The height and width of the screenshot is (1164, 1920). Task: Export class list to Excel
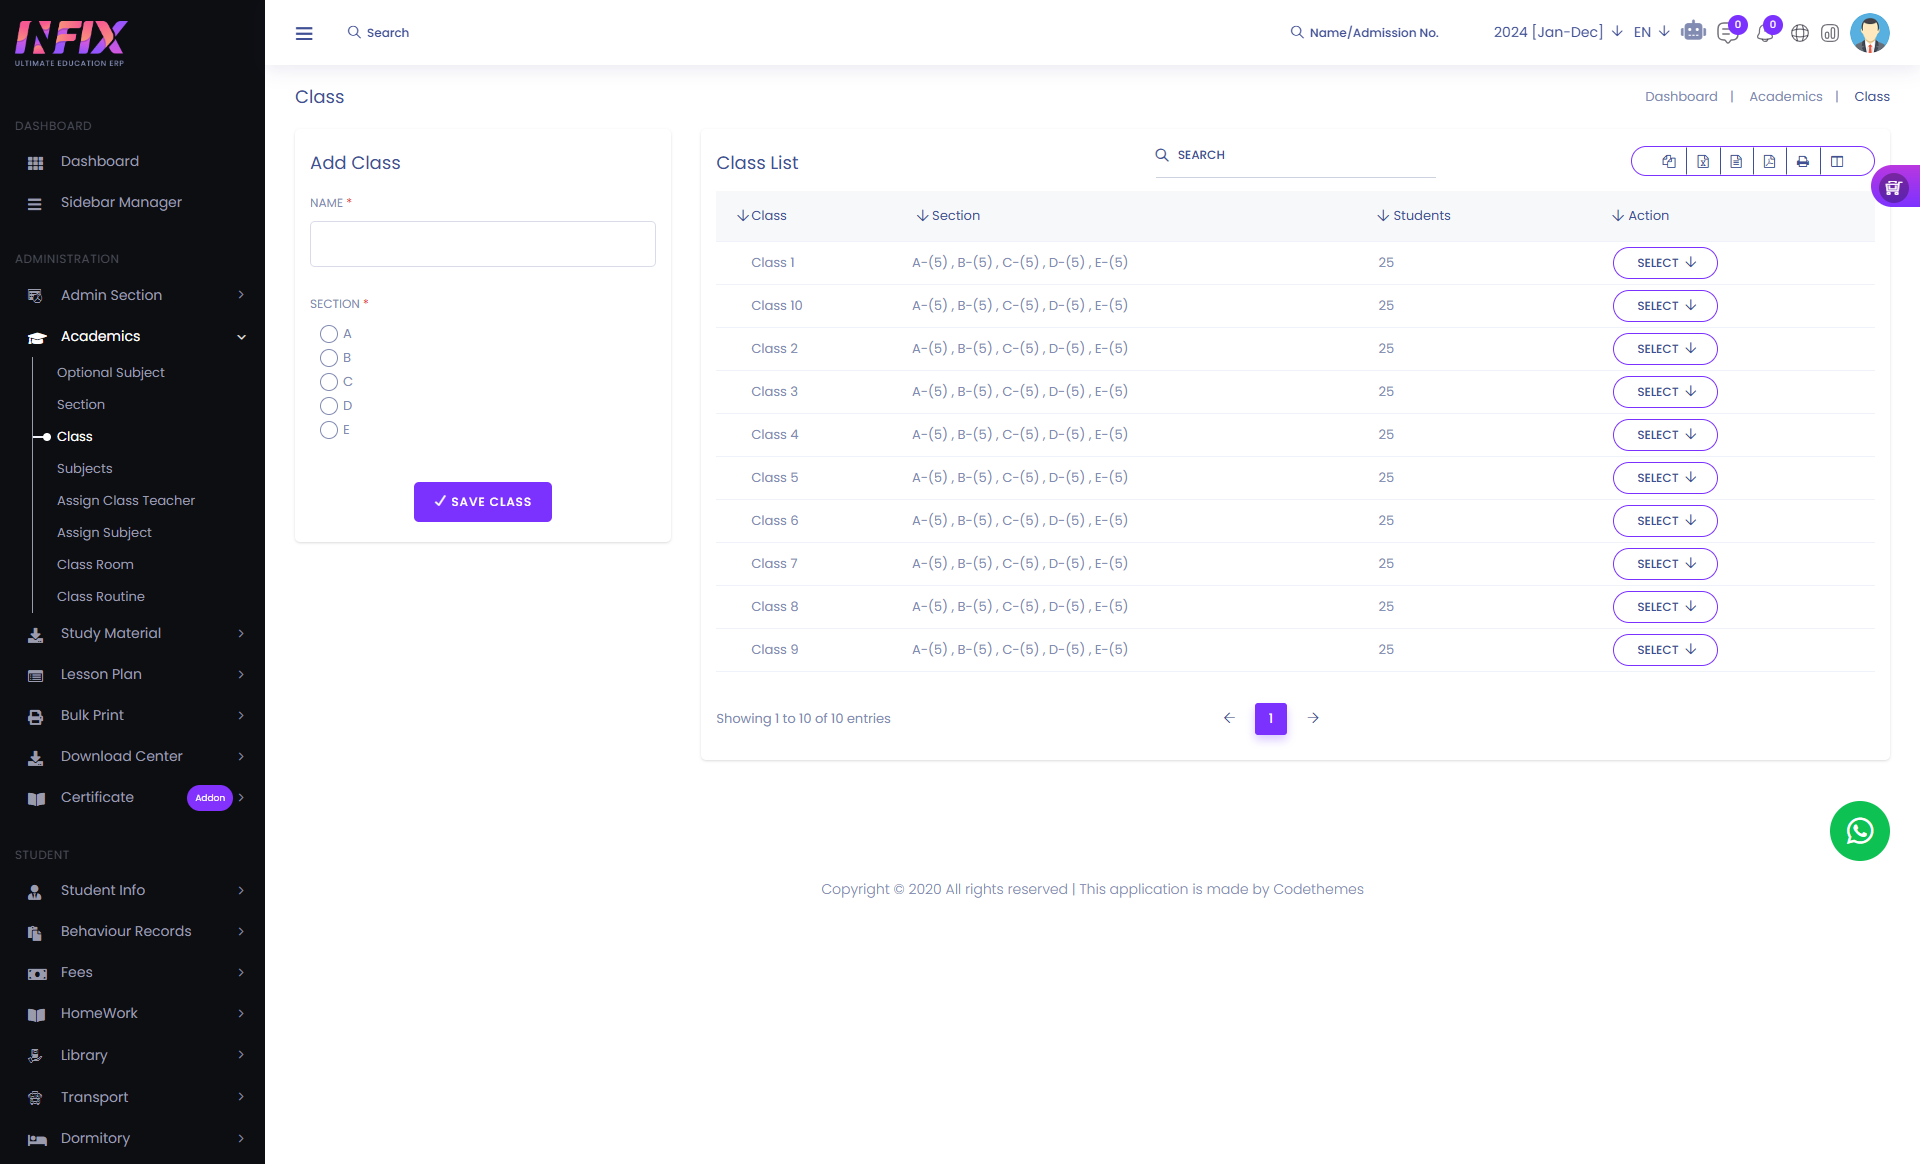click(x=1703, y=161)
